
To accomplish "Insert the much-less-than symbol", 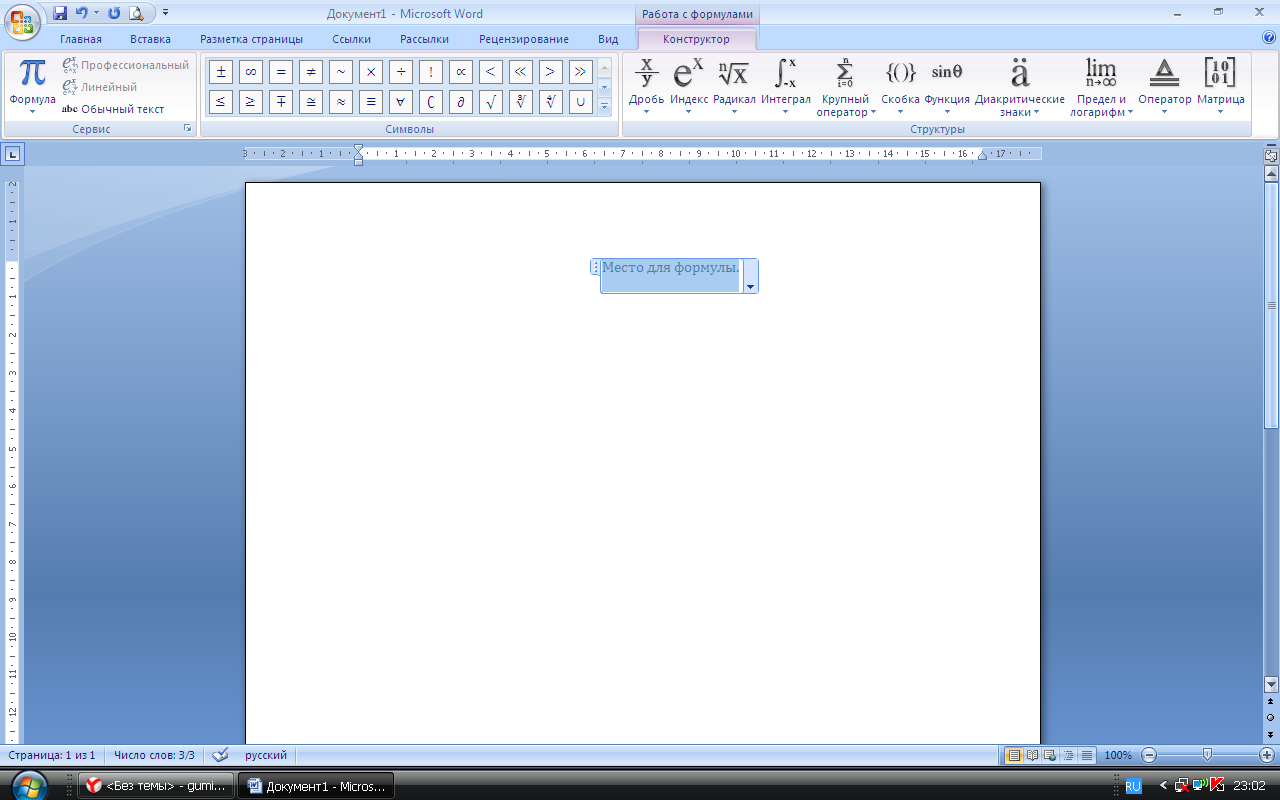I will click(520, 72).
